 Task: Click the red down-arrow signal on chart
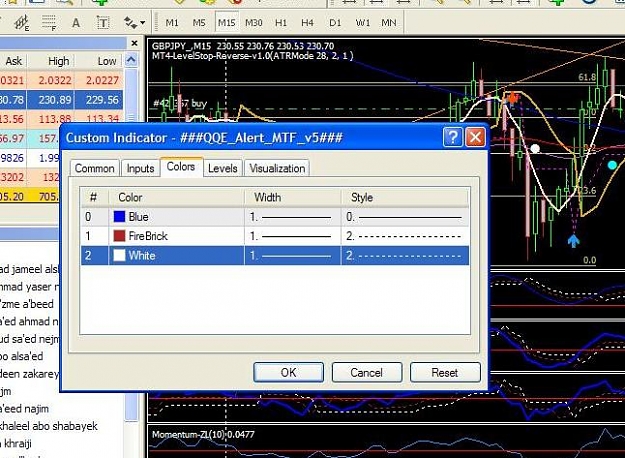[x=512, y=97]
